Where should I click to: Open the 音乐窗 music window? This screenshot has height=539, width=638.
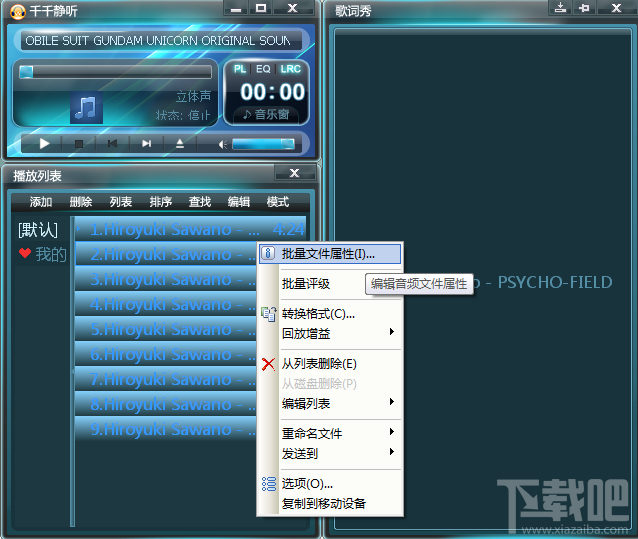click(x=266, y=115)
